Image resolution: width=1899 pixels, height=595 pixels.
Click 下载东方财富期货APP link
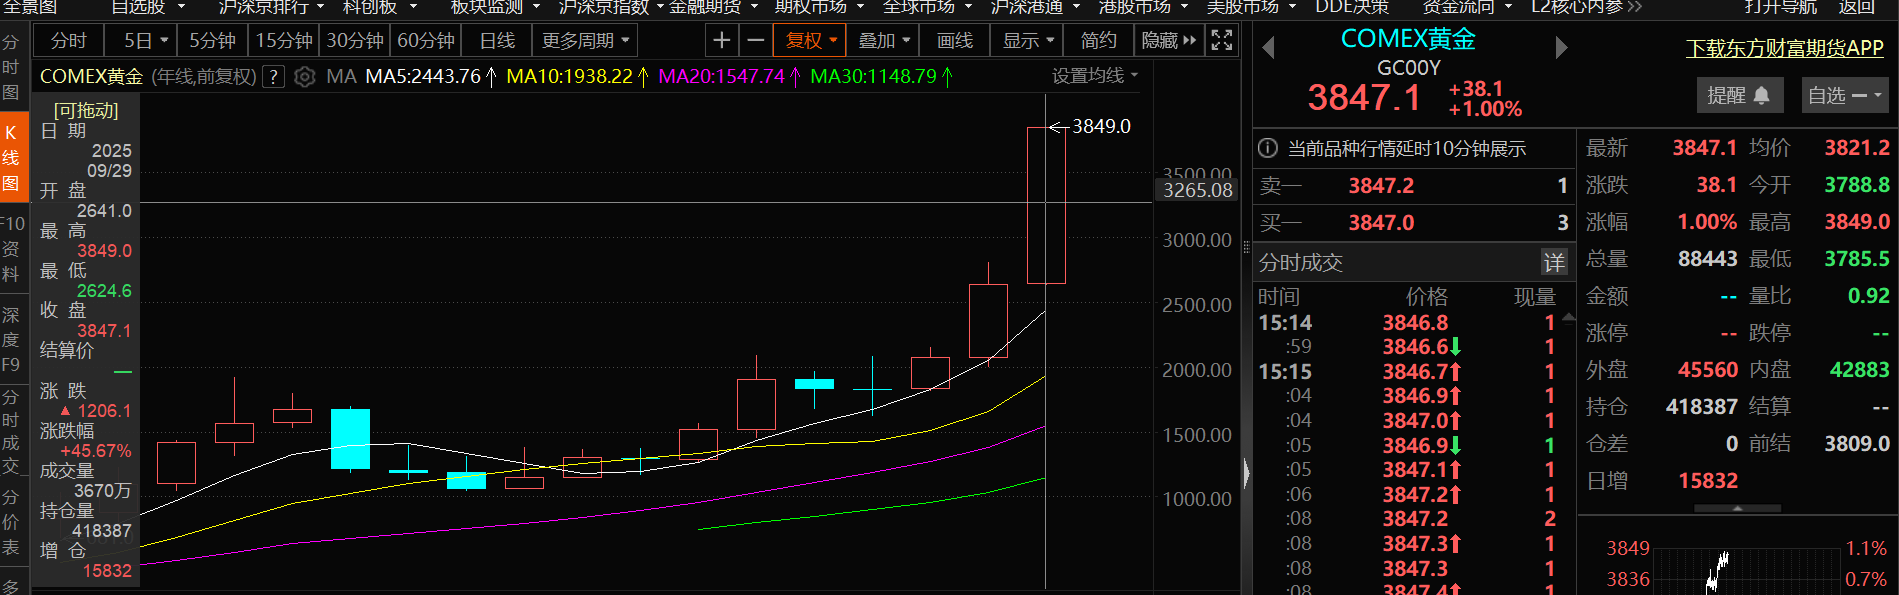coord(1784,48)
